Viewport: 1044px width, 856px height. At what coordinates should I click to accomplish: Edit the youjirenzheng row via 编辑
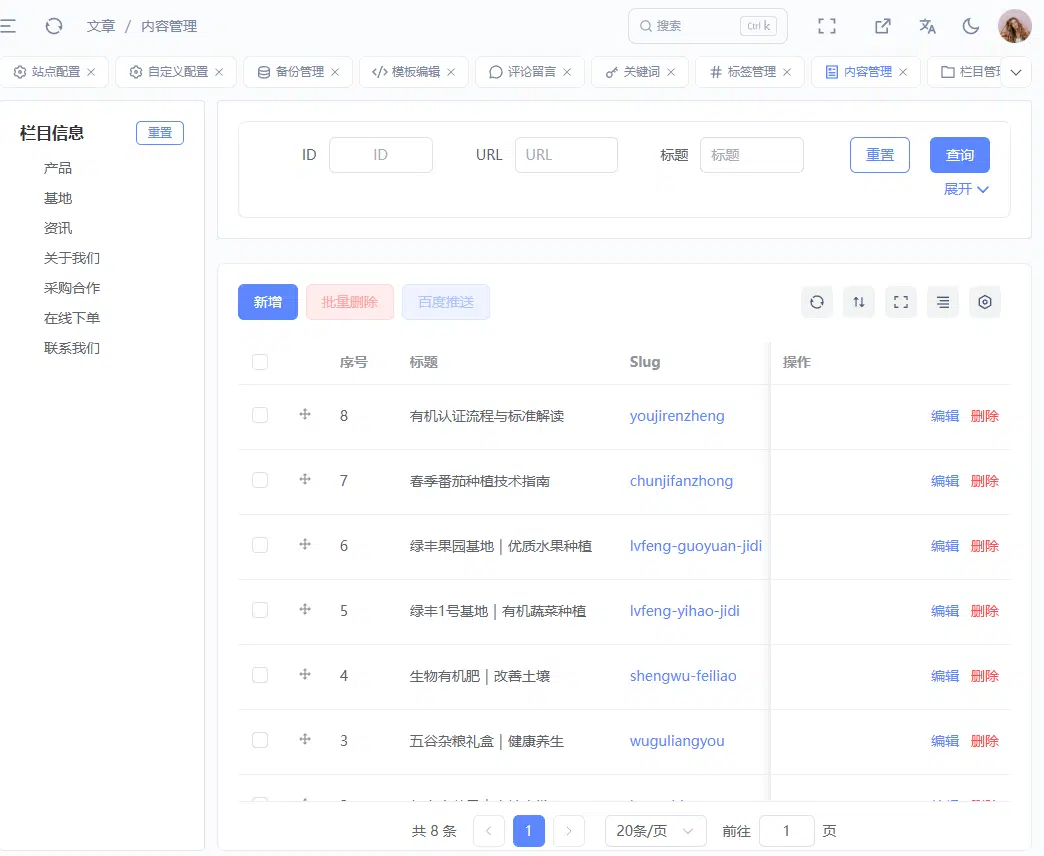click(x=945, y=416)
